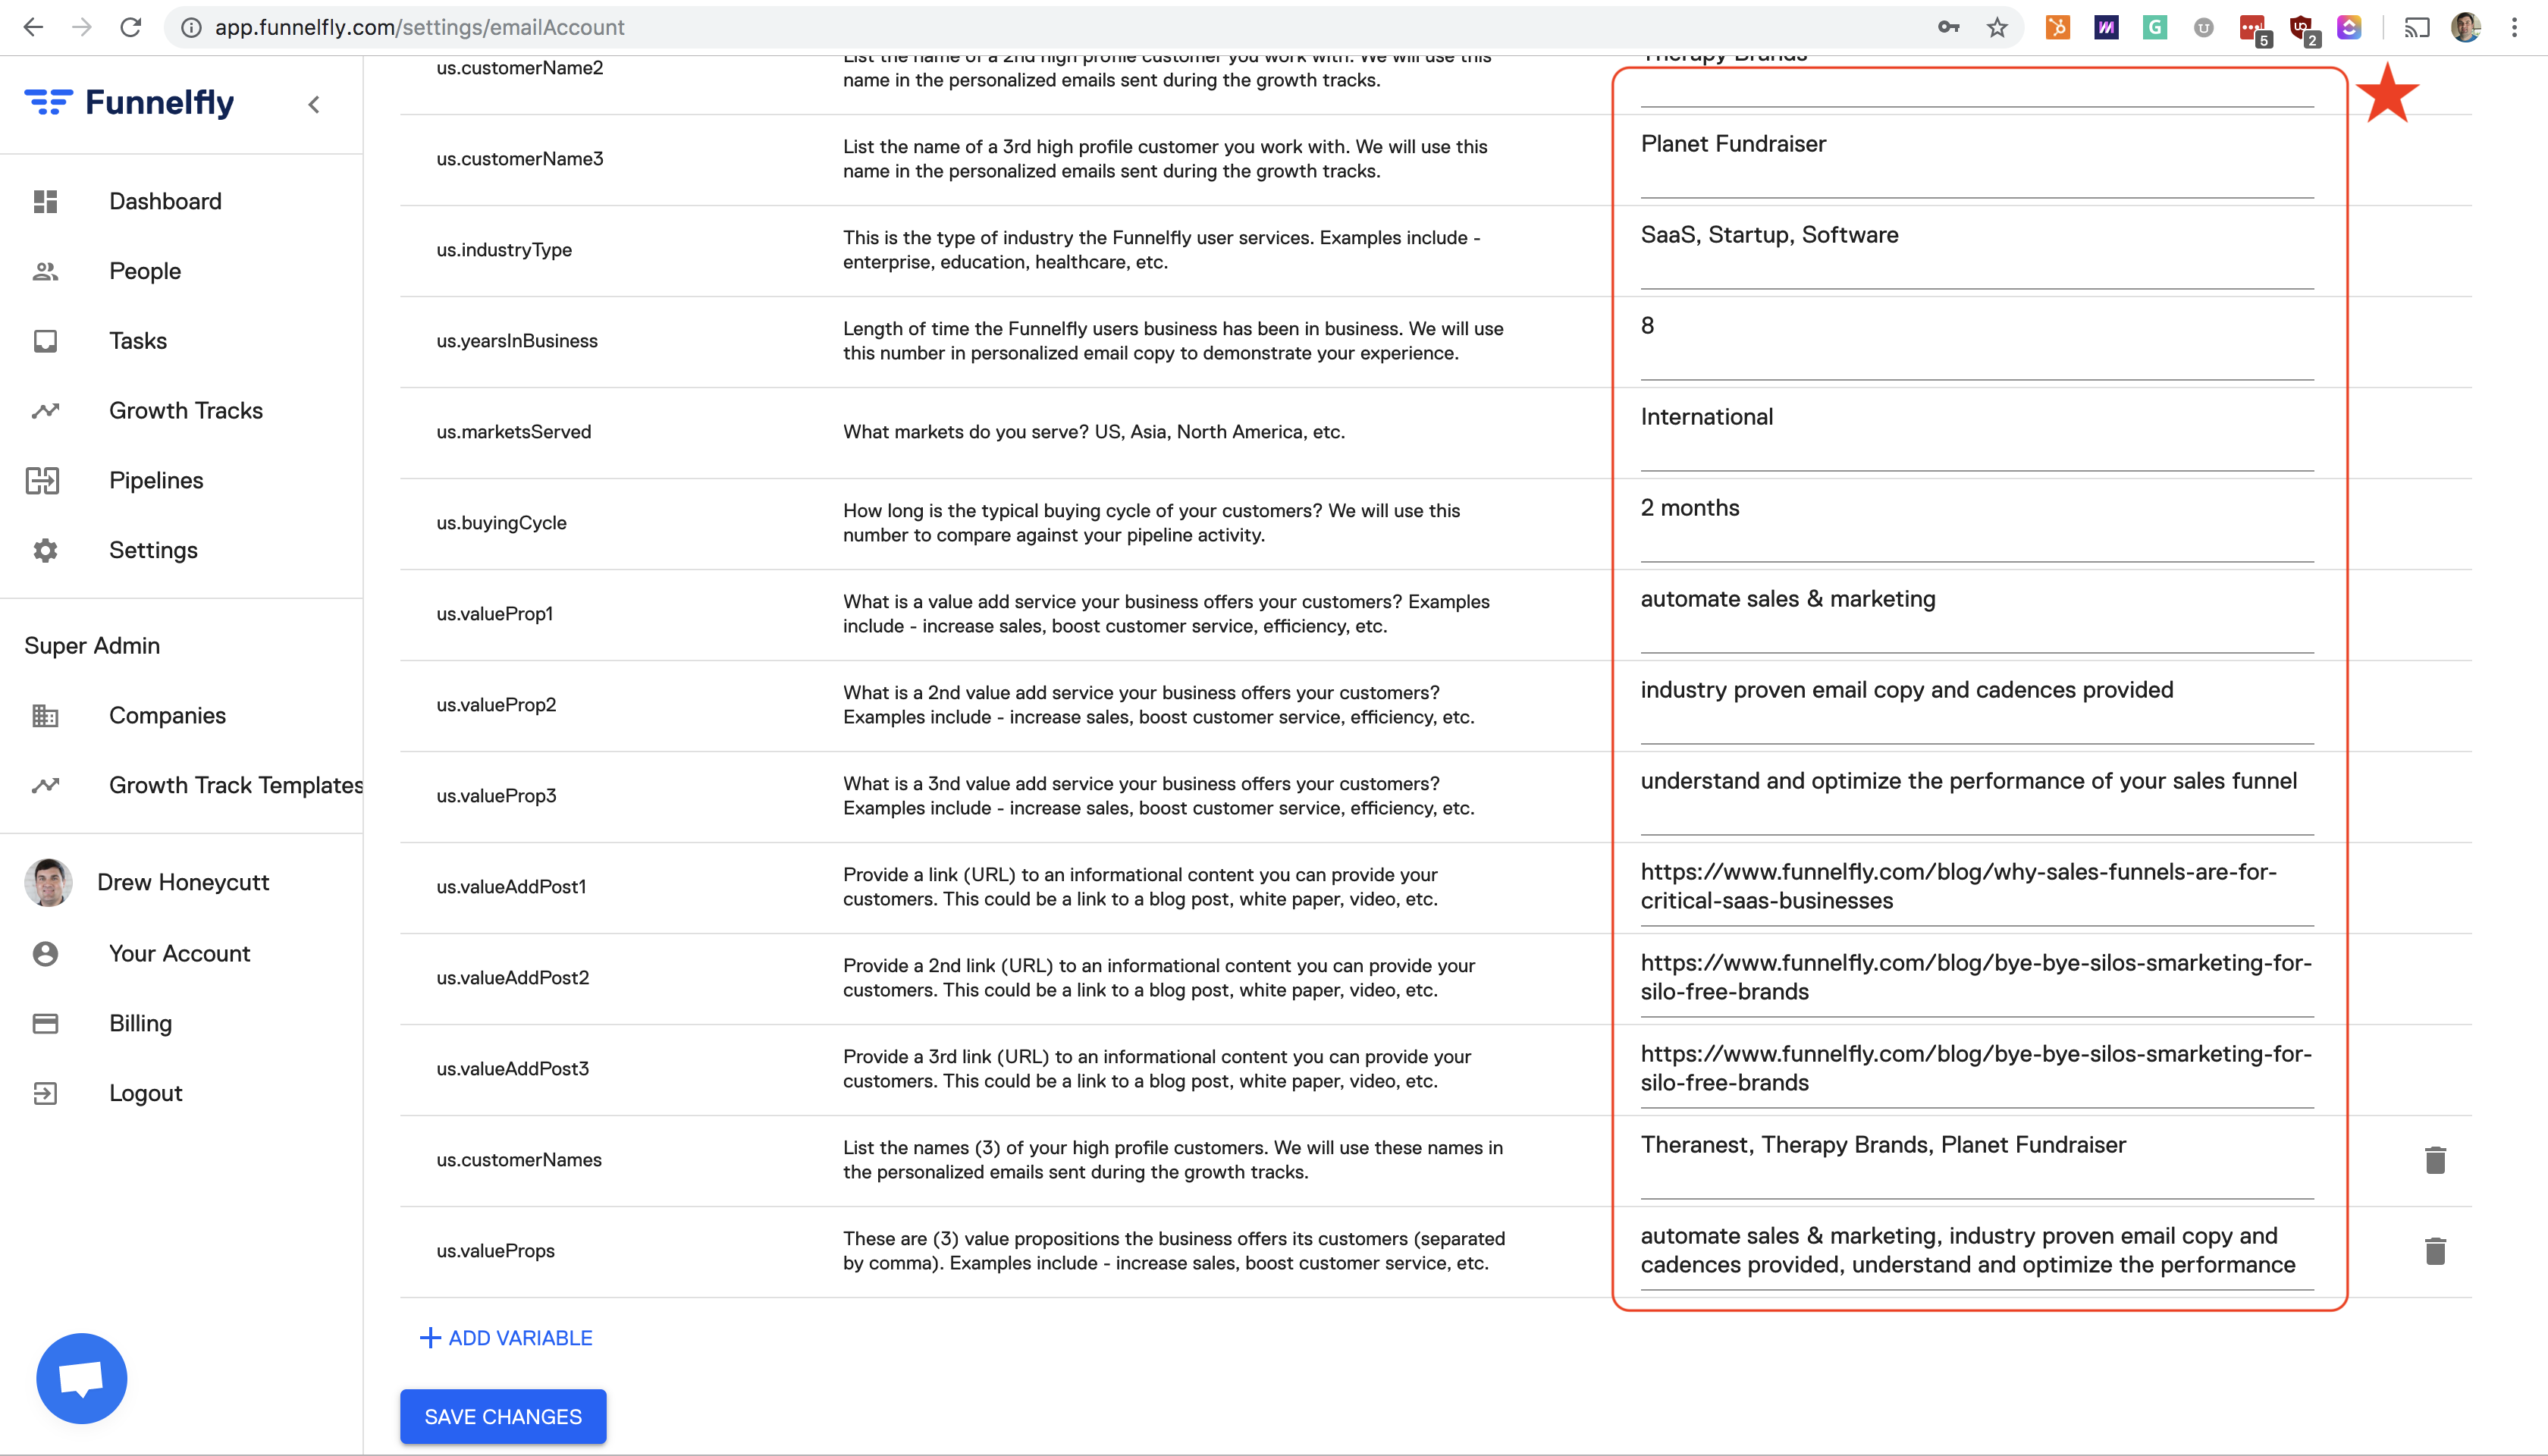Select Settings in the sidebar
This screenshot has width=2548, height=1456.
153,550
